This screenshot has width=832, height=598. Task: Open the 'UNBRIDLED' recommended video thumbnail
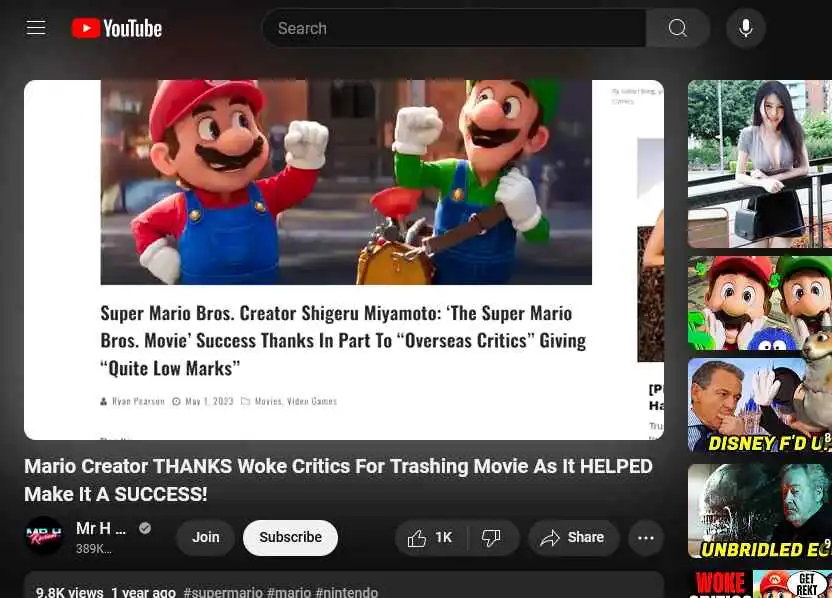pos(760,511)
